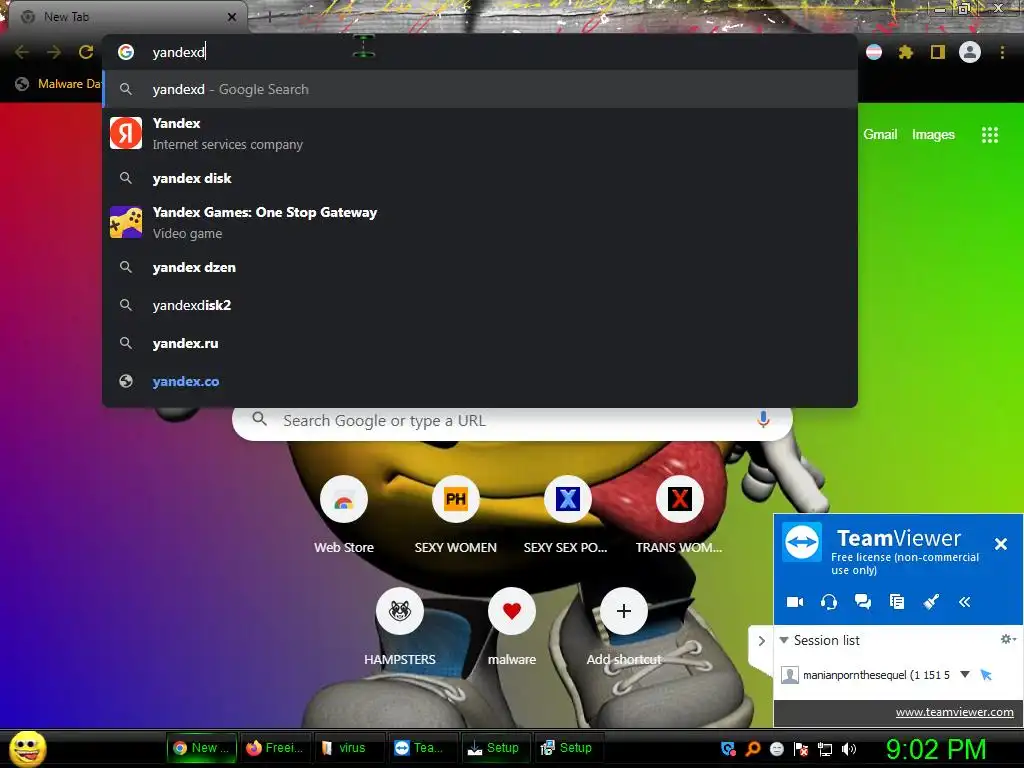1024x768 pixels.
Task: Select the yandexd Google Search suggestion
Action: [480, 89]
